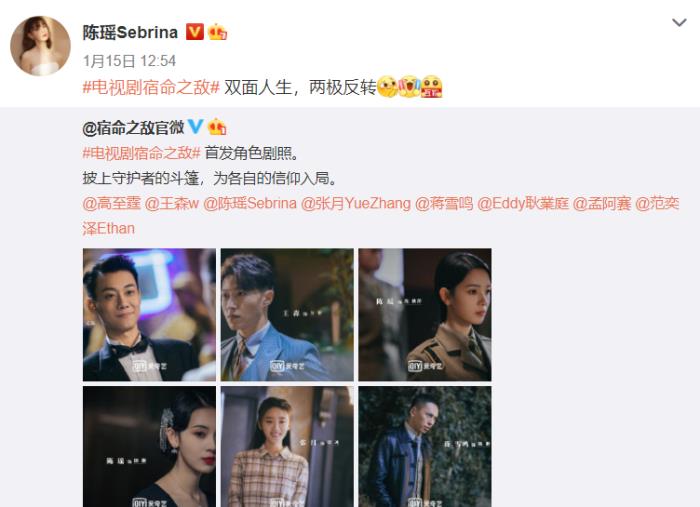This screenshot has width=700, height=507.
Task: Open the photo of the woman with a hair ornament
Action: point(149,447)
